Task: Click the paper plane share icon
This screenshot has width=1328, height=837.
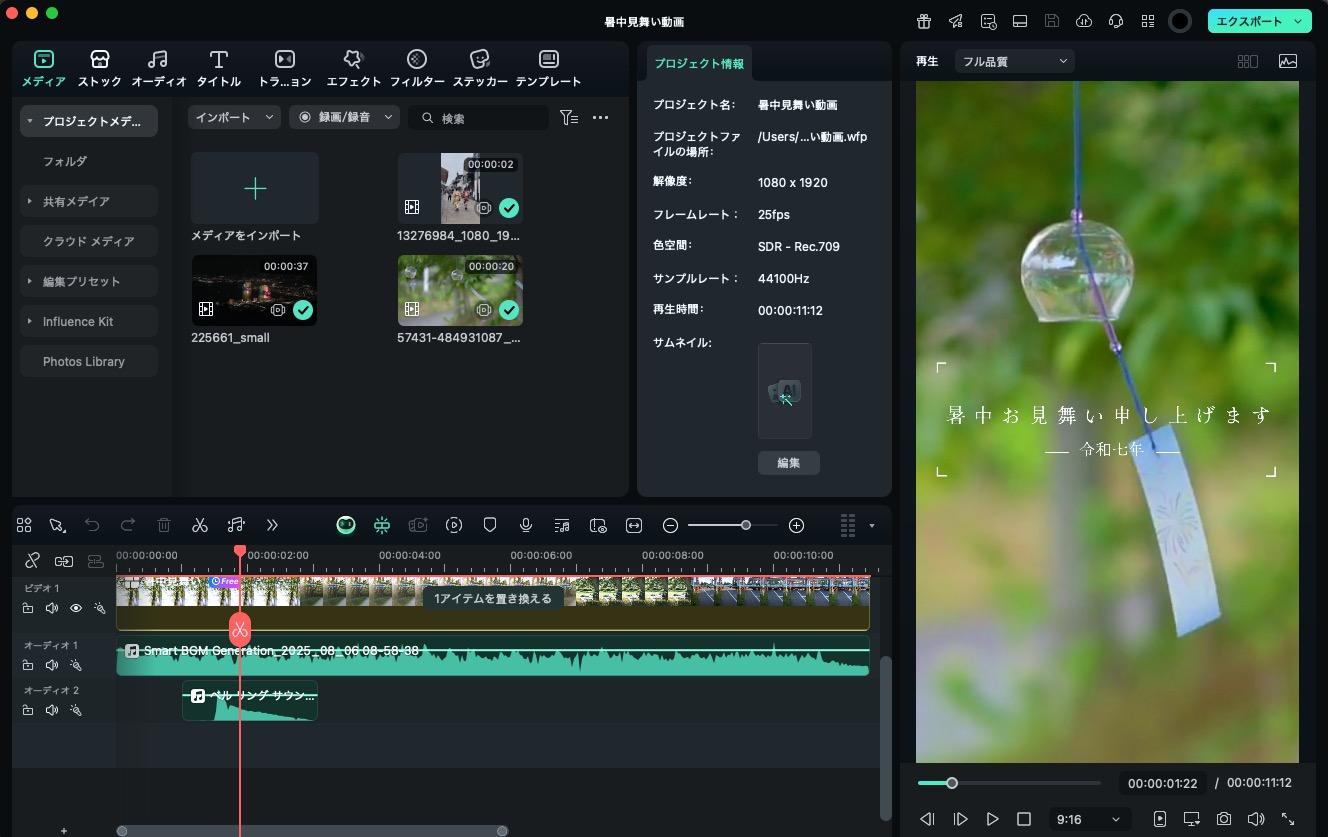Action: tap(956, 21)
